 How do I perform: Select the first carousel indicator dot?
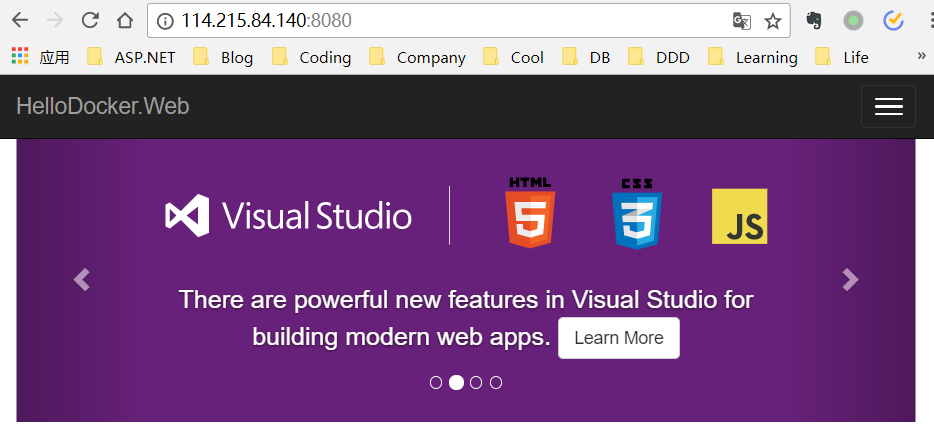point(436,382)
